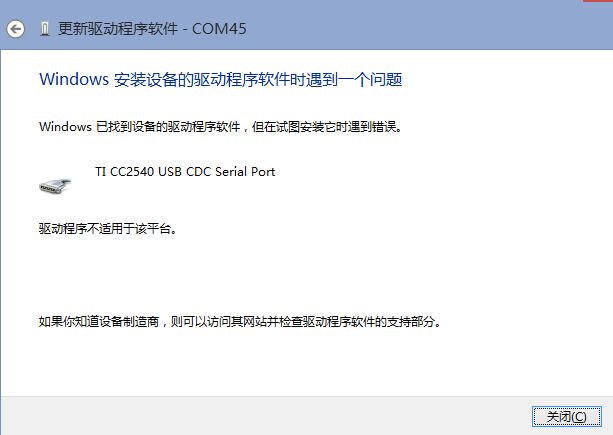Image resolution: width=613 pixels, height=435 pixels.
Task: Select the TI CC2540 USB CDC Serial Port label
Action: coord(185,172)
